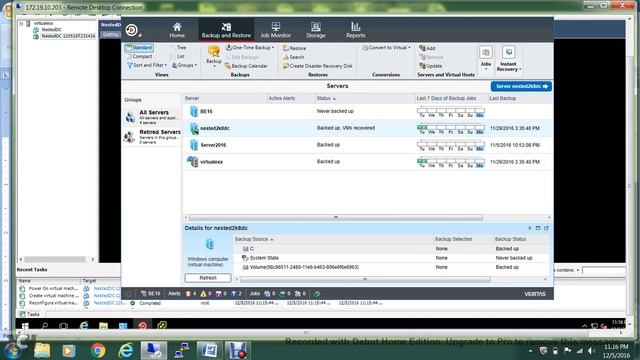
Task: Open One-Time Backup dropdown
Action: (250, 48)
